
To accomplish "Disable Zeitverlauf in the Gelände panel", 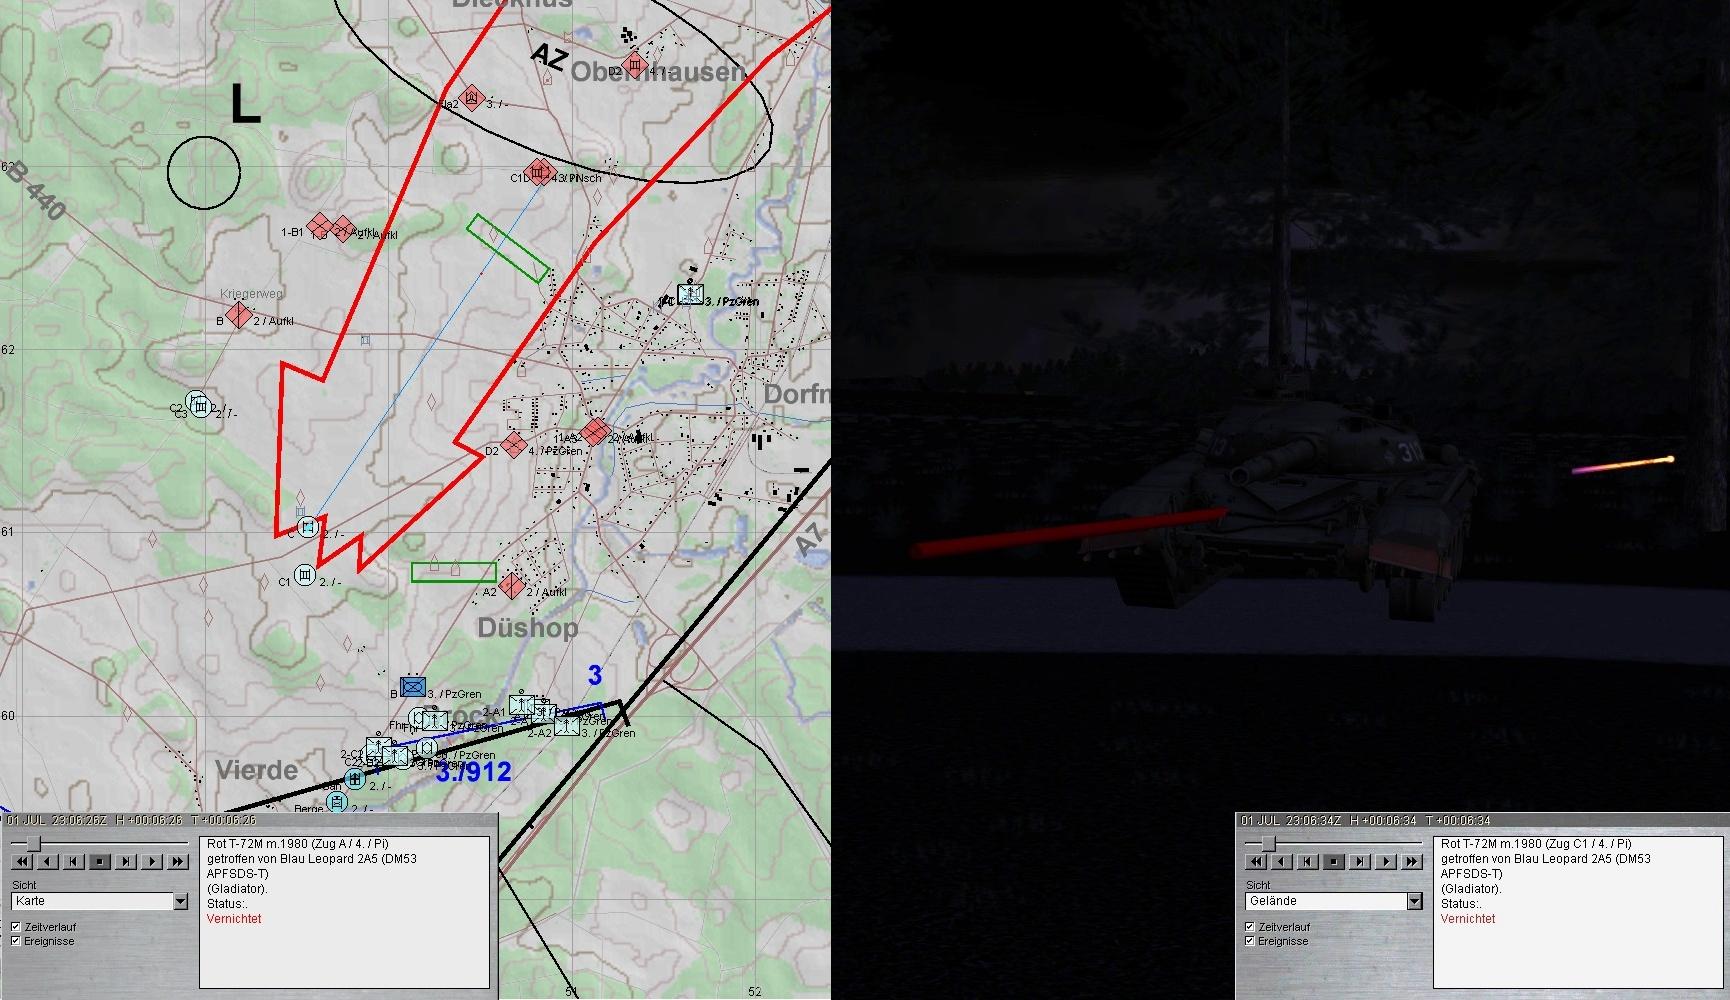I will (1250, 927).
